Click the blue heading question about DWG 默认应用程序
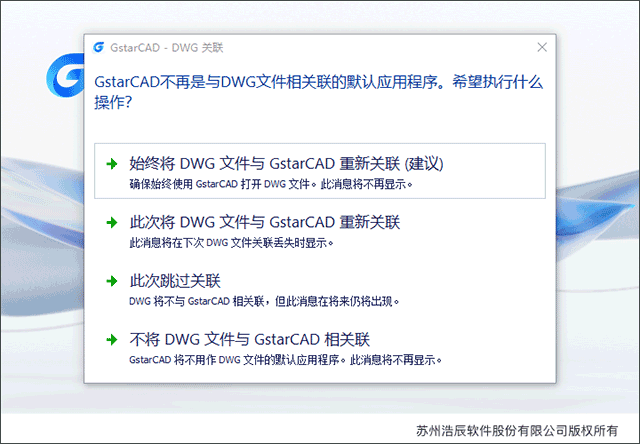The image size is (640, 444). tap(318, 92)
